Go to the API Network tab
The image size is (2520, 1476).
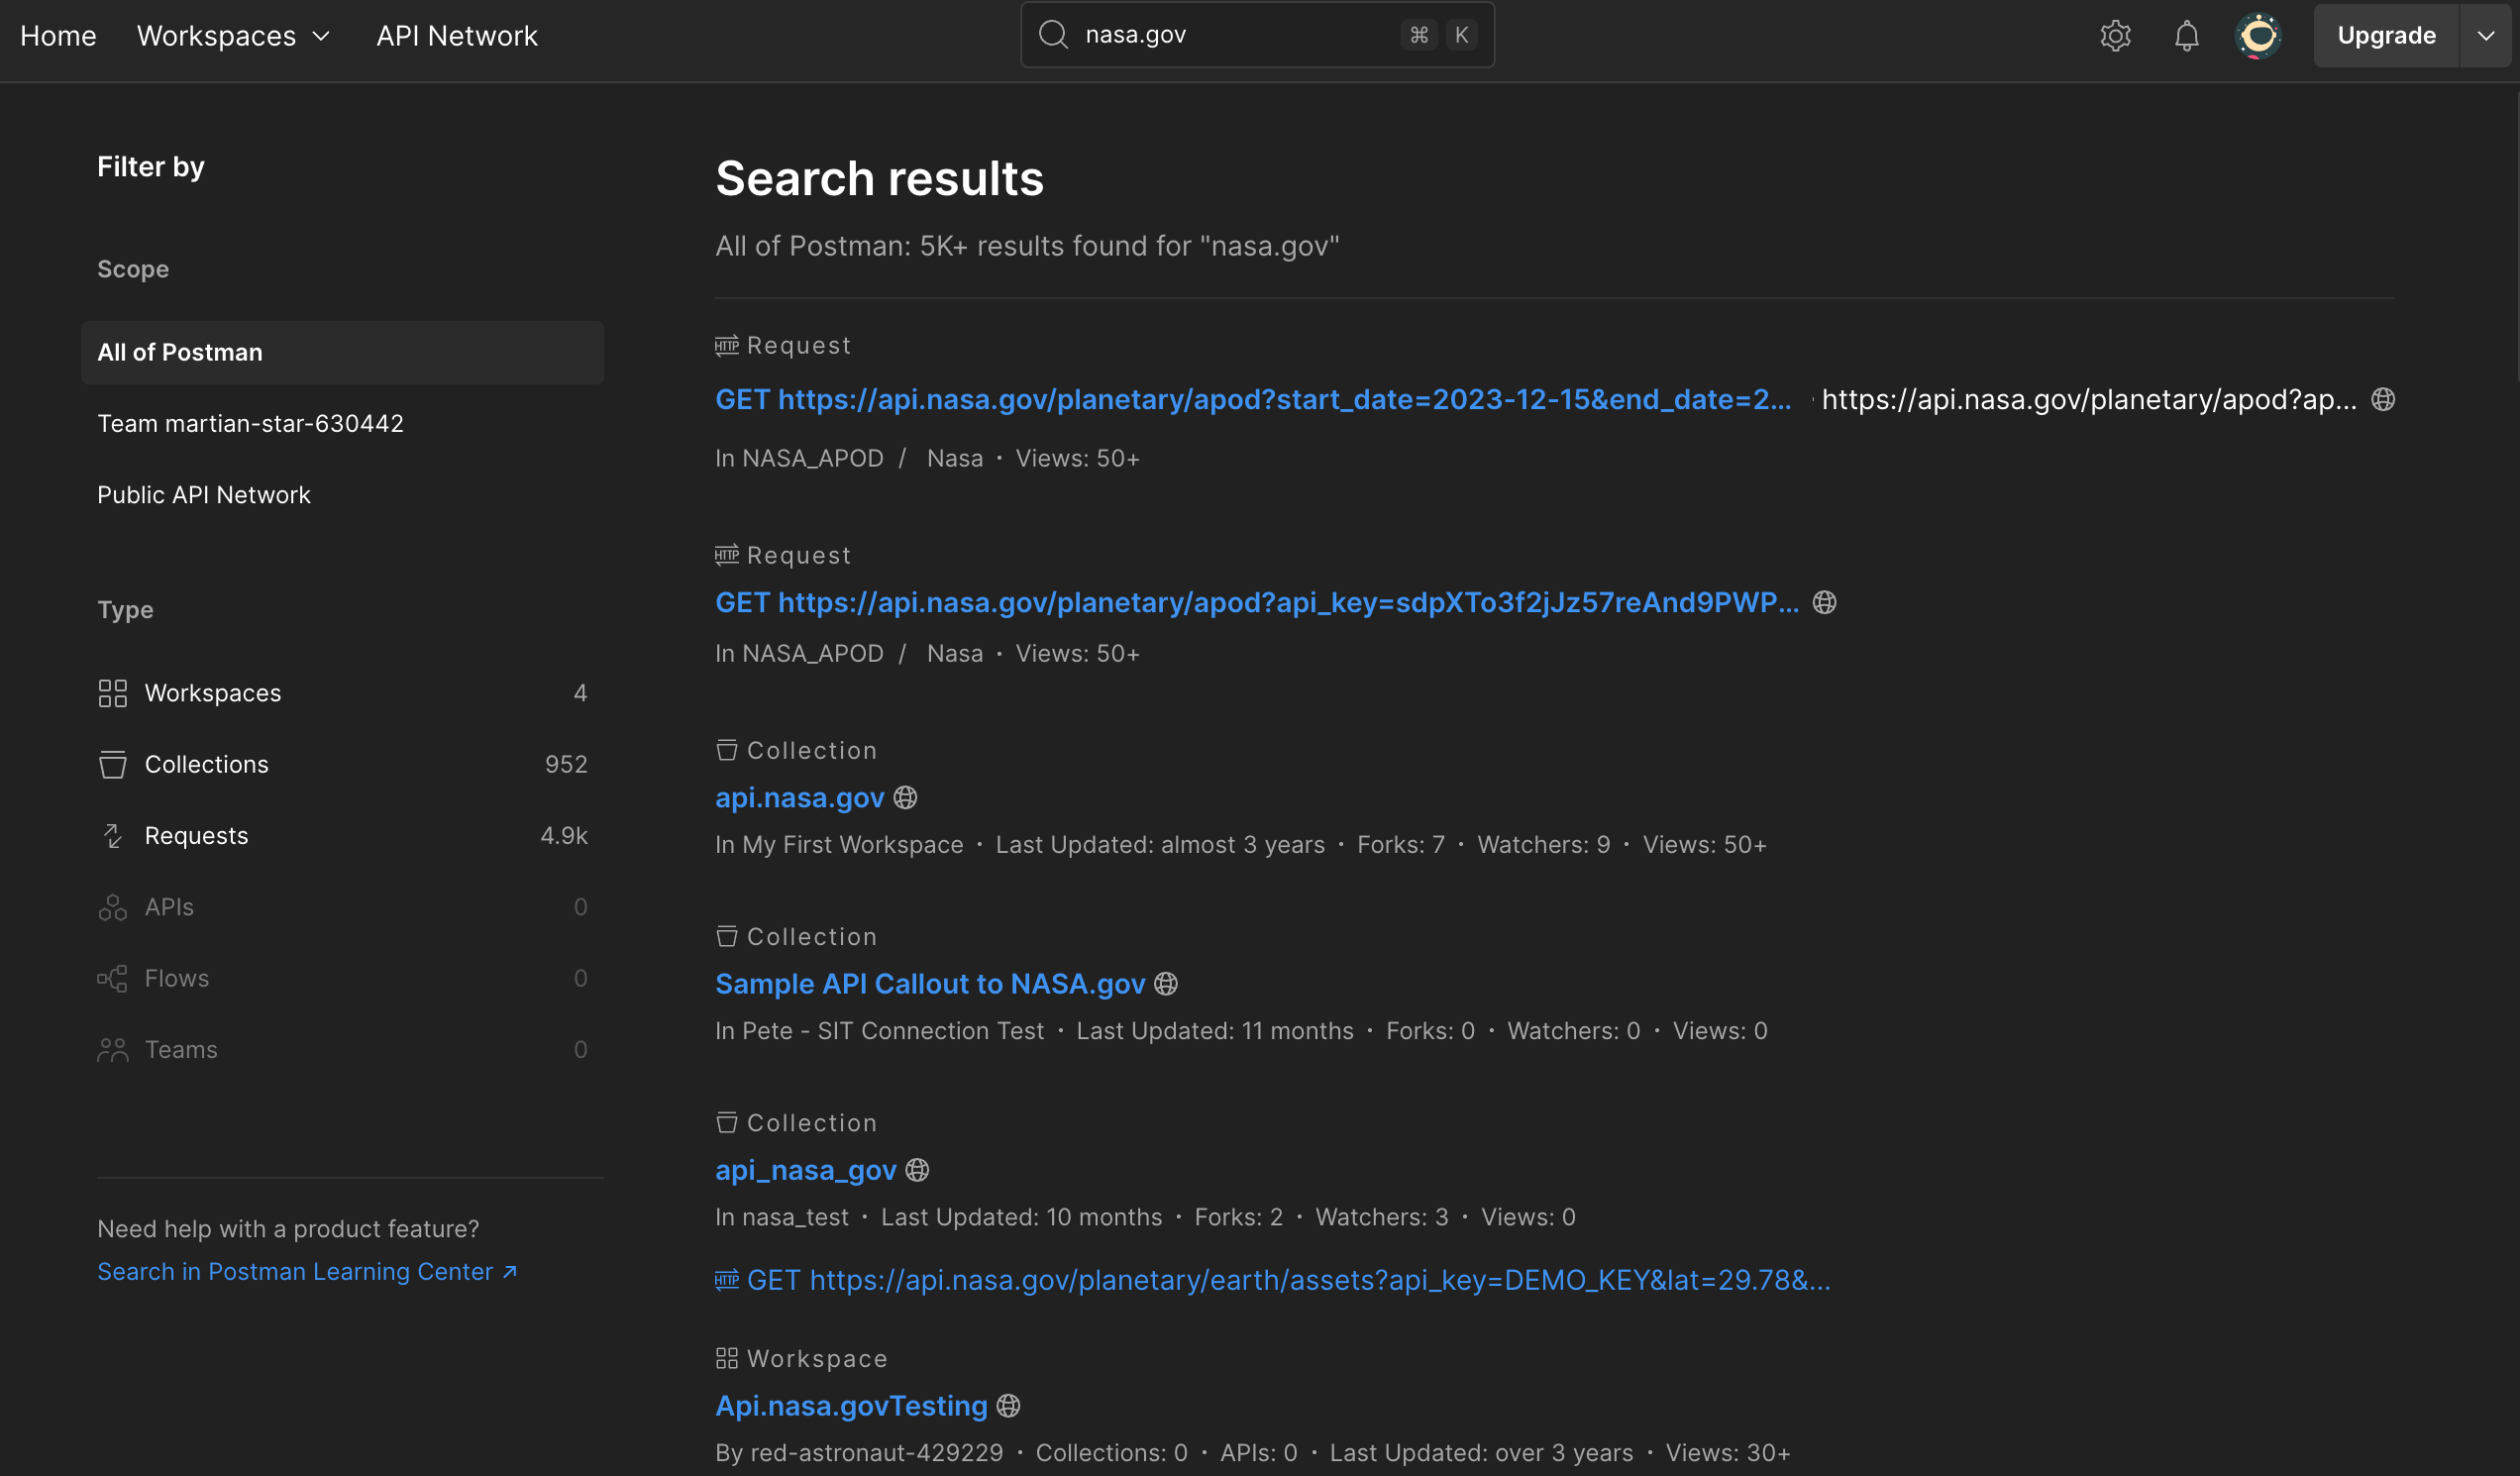point(456,36)
